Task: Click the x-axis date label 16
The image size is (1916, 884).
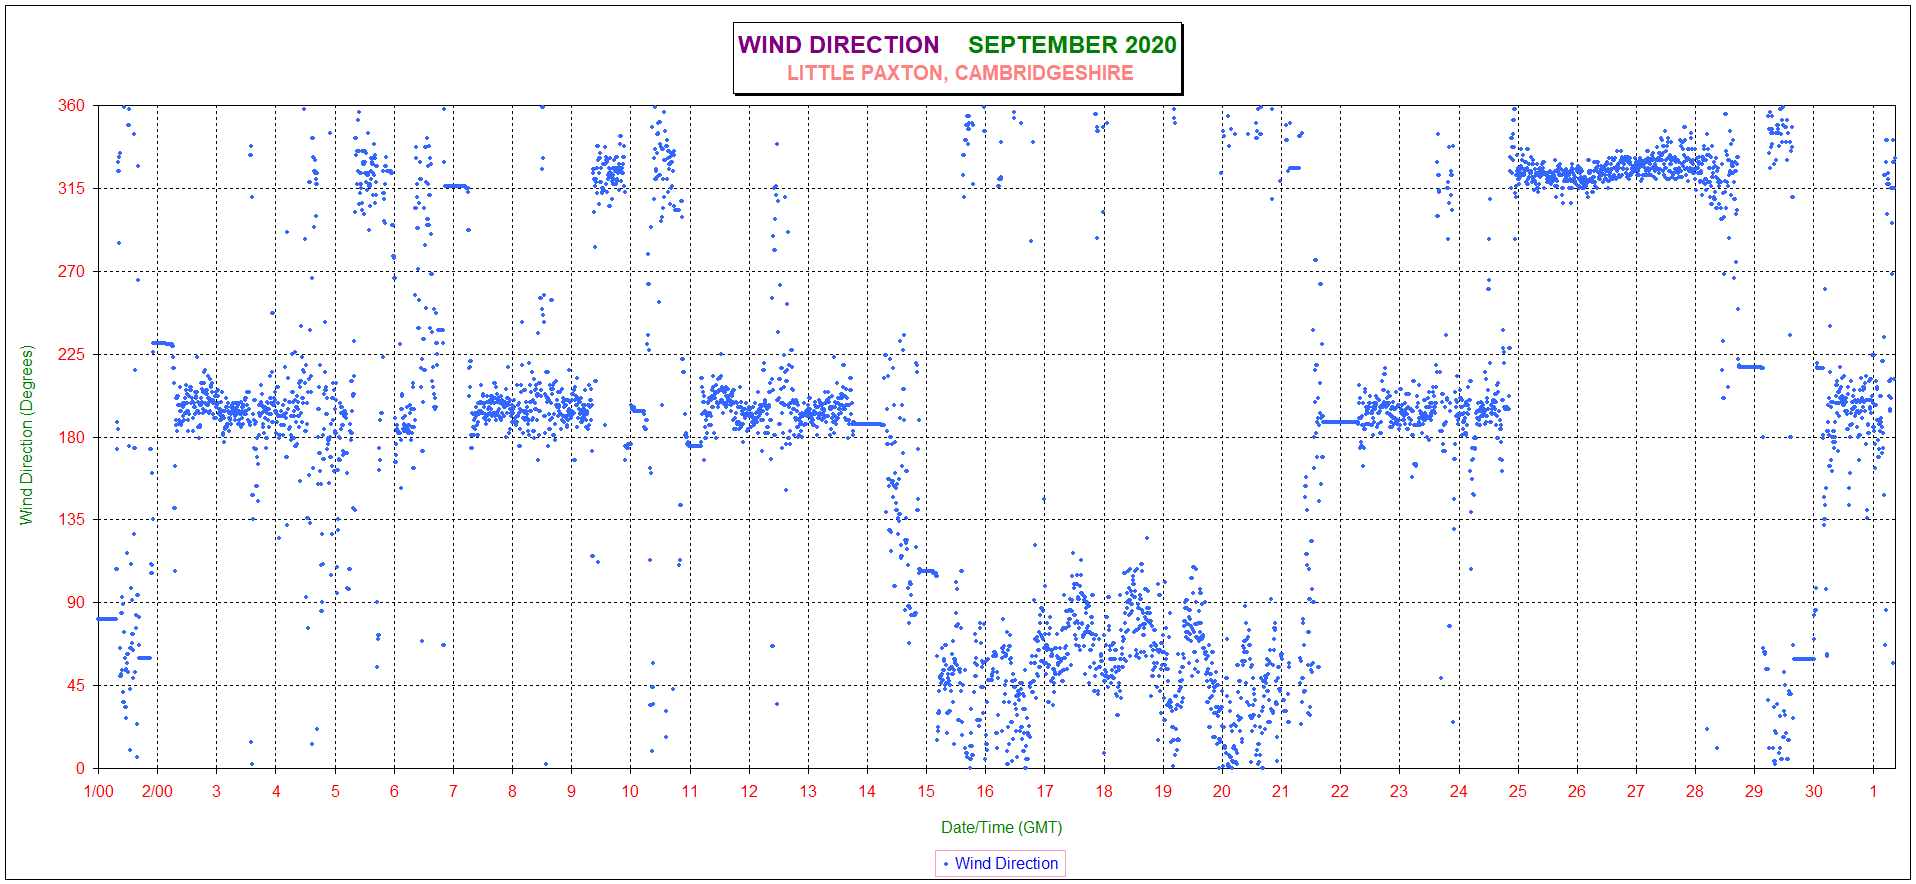Action: [x=985, y=791]
